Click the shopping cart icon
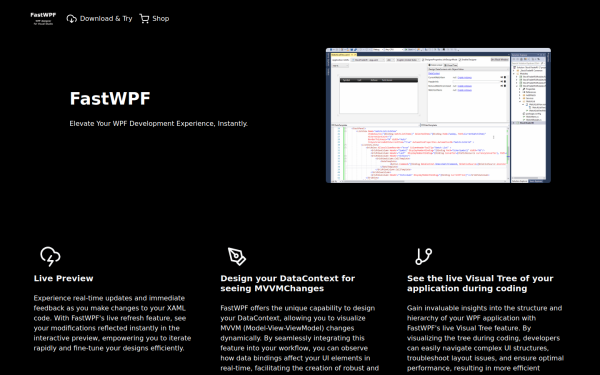 click(x=144, y=19)
